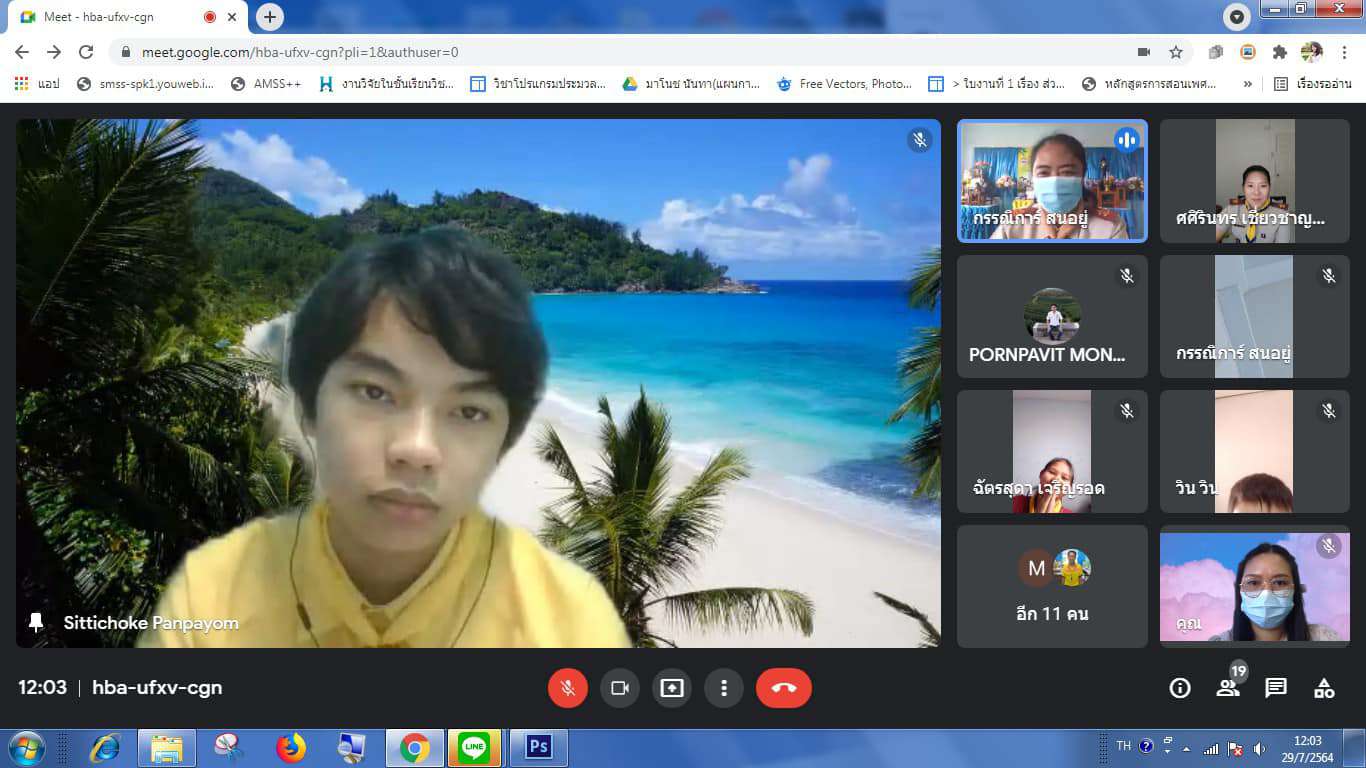Bookmark this page with the star icon
This screenshot has height=768, width=1366.
tap(1176, 52)
